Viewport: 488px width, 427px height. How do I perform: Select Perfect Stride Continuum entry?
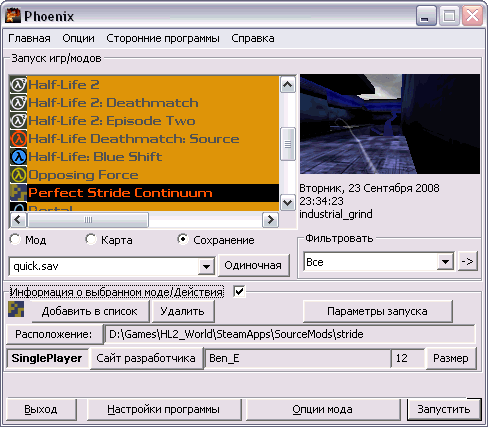tap(144, 193)
